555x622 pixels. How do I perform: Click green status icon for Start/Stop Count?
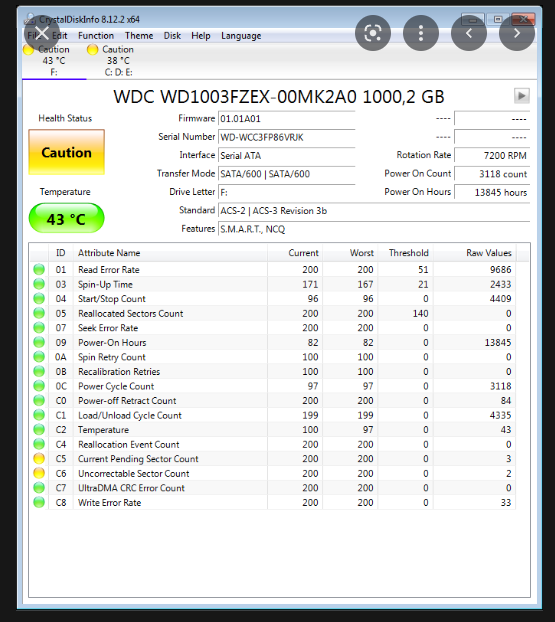[39, 298]
